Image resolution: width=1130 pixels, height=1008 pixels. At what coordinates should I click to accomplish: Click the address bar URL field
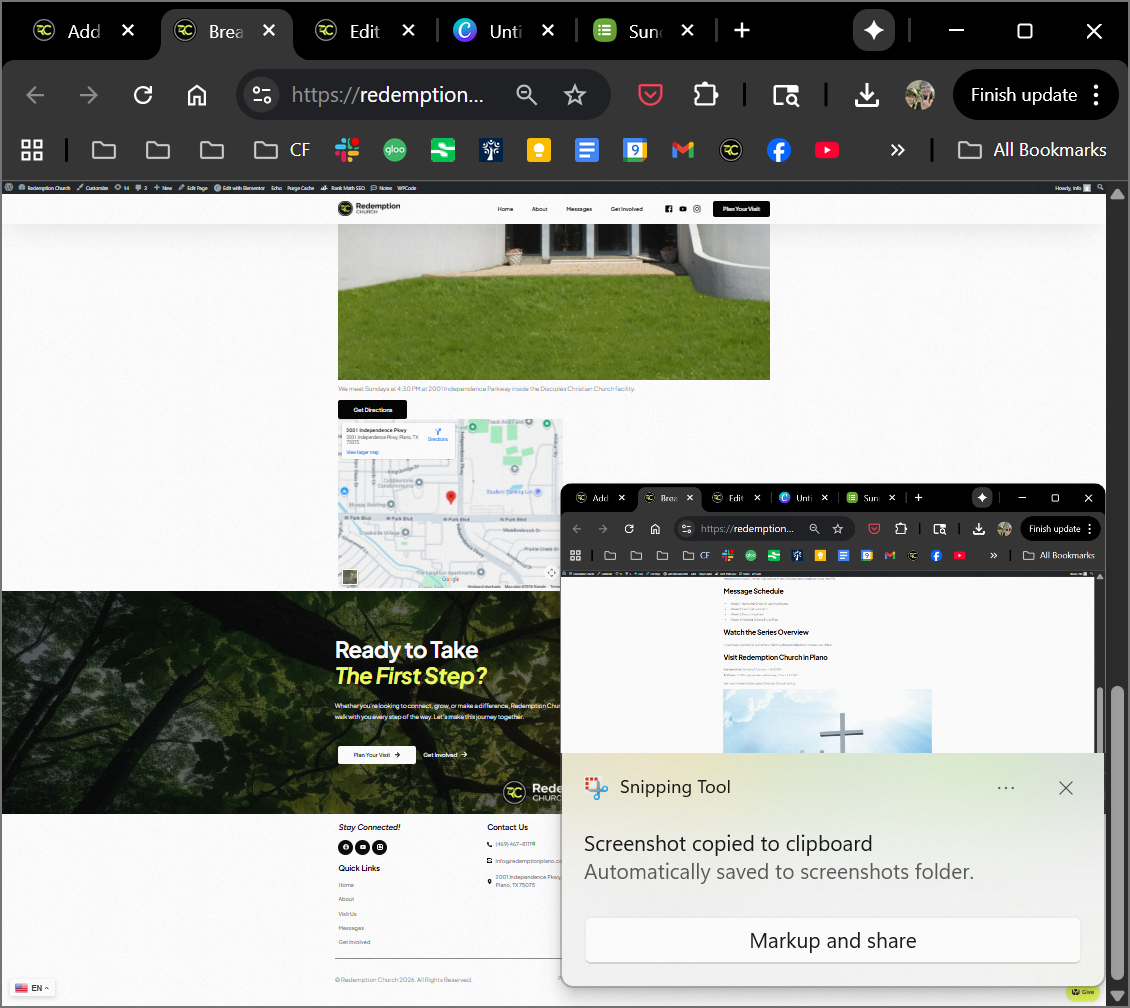tap(390, 95)
